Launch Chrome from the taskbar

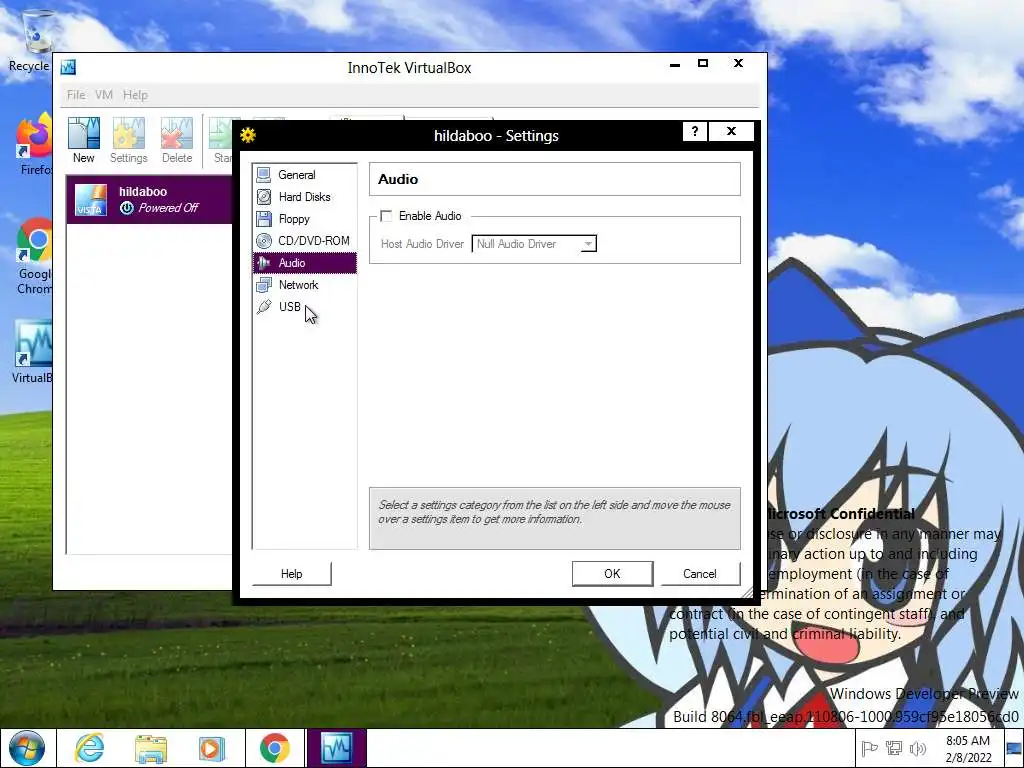(275, 748)
